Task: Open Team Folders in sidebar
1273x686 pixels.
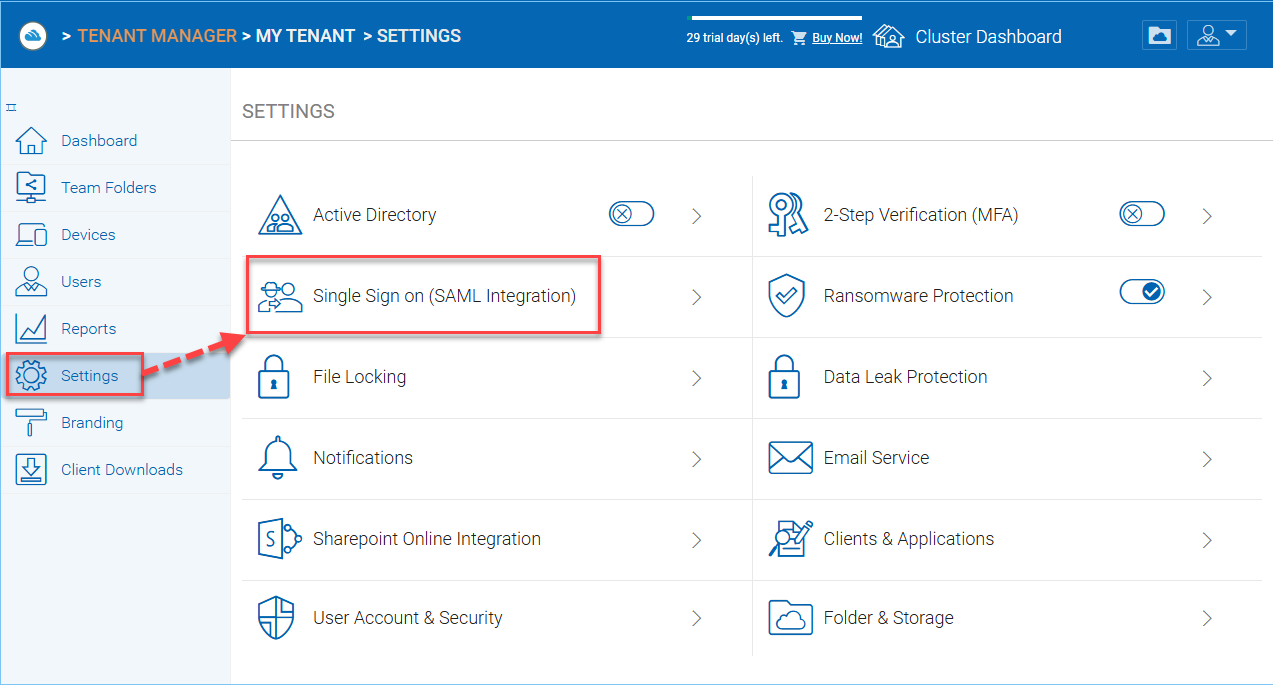Action: (x=109, y=188)
